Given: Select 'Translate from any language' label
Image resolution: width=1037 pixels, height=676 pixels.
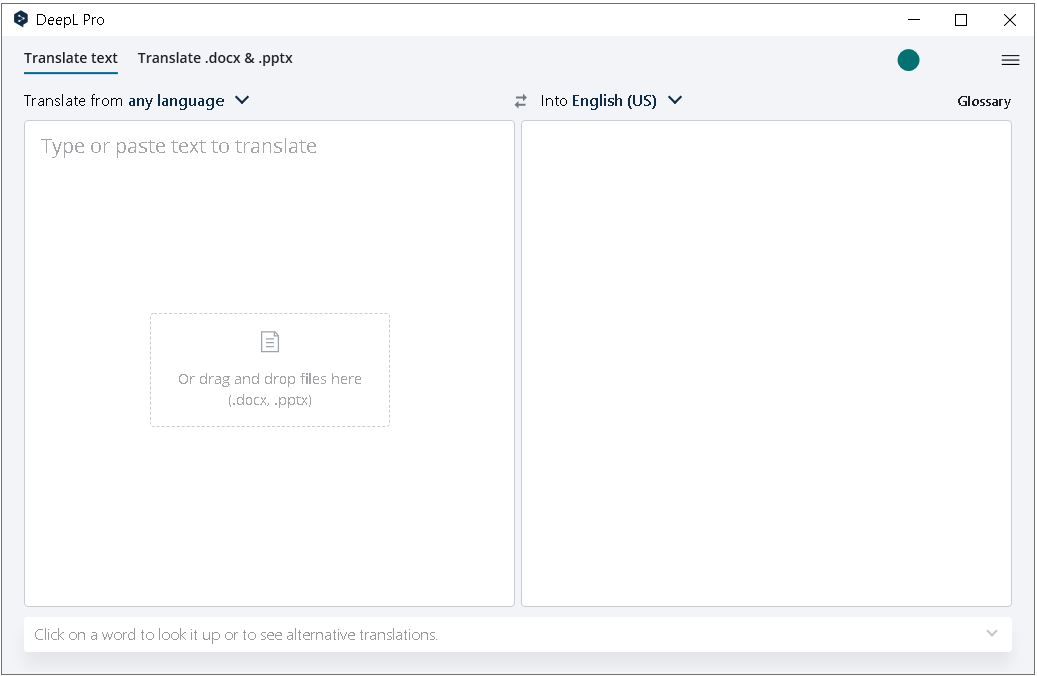Looking at the screenshot, I should (x=124, y=101).
